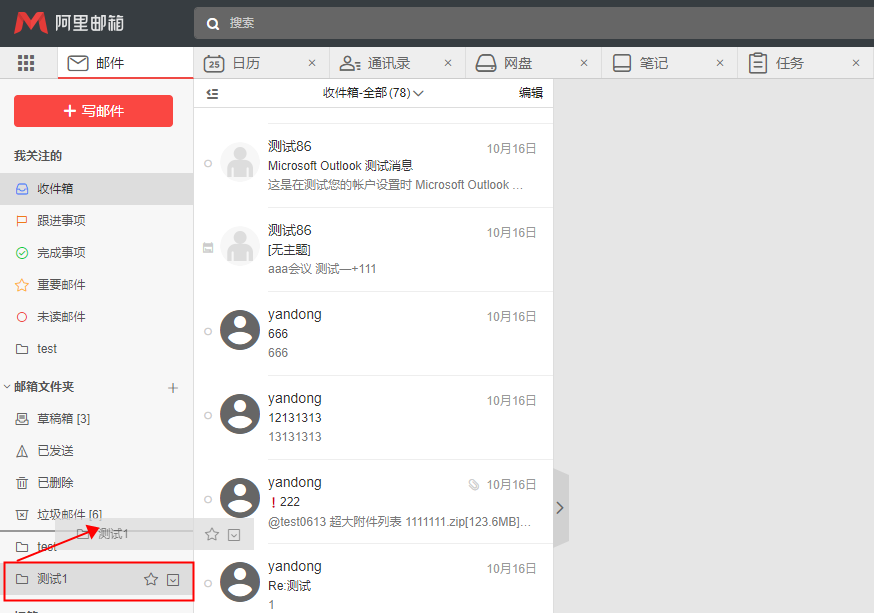
Task: Click the search magnifier icon
Action: click(213, 22)
